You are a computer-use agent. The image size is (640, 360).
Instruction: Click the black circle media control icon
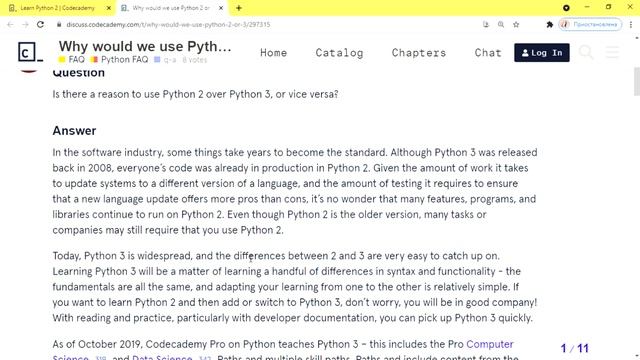566,8
